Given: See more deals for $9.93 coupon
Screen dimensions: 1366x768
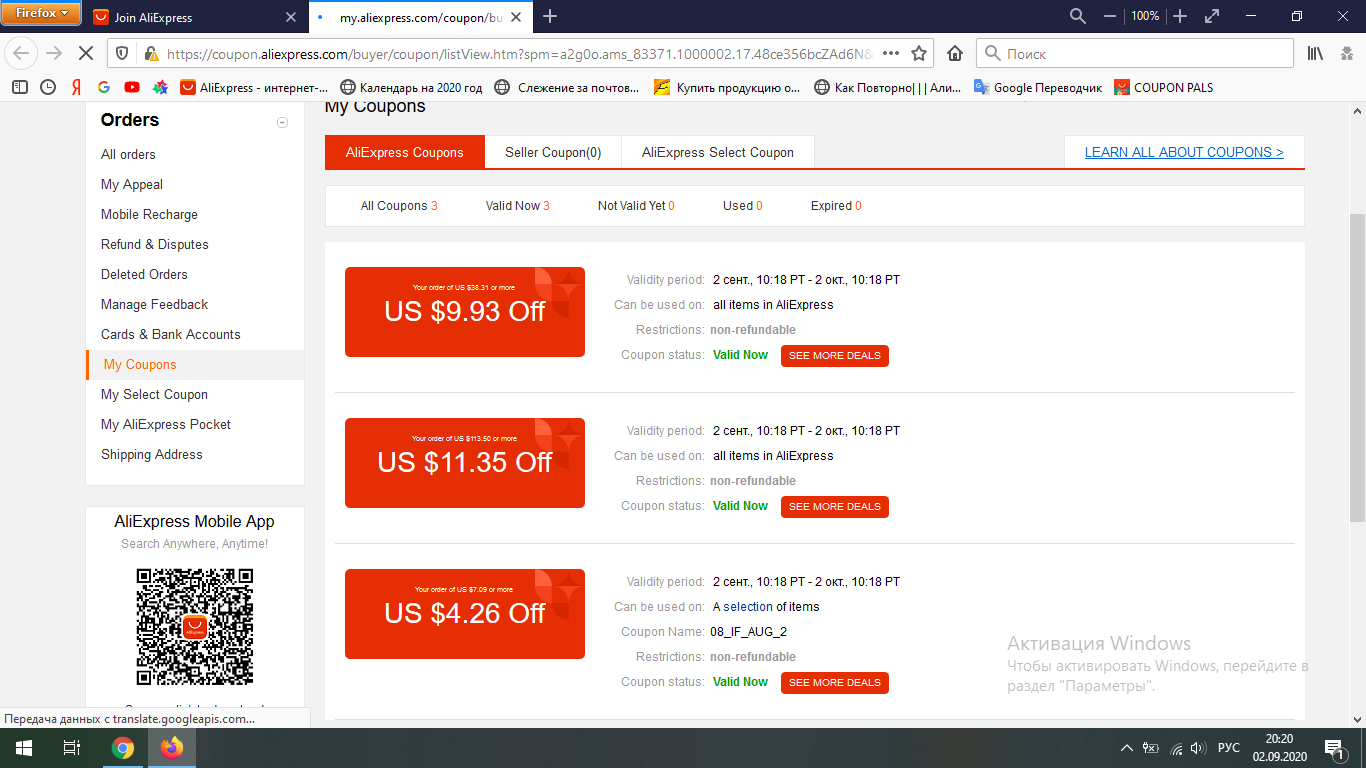Looking at the screenshot, I should [835, 355].
